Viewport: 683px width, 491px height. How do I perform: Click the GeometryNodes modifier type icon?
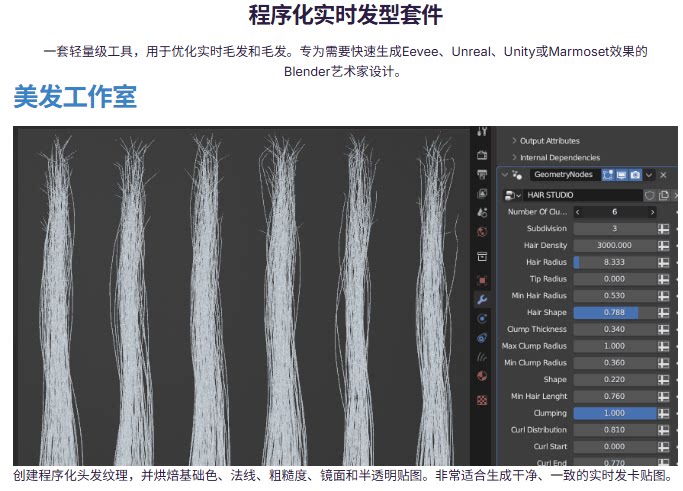pos(517,175)
